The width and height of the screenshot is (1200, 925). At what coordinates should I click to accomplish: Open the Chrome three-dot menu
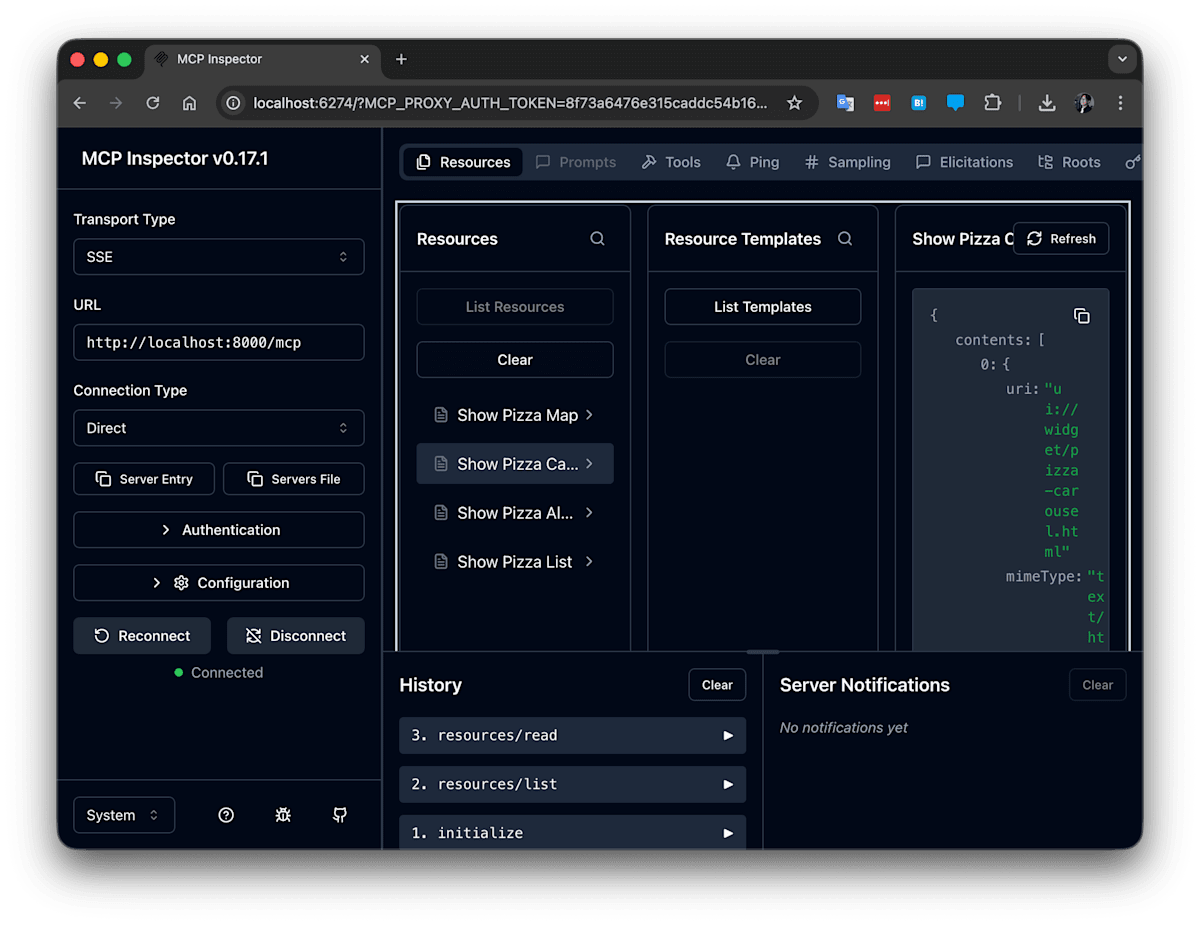point(1120,103)
